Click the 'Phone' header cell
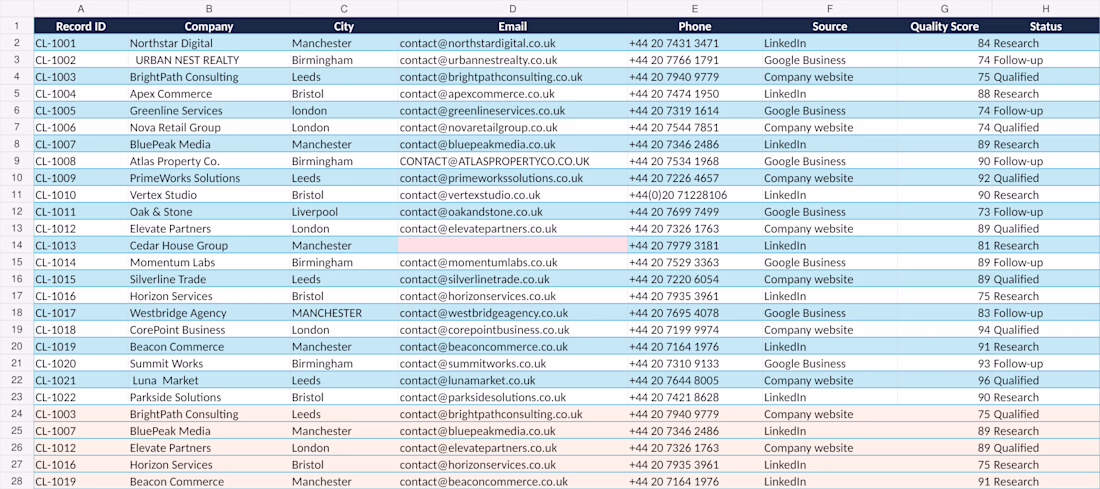1100x489 pixels. 695,27
